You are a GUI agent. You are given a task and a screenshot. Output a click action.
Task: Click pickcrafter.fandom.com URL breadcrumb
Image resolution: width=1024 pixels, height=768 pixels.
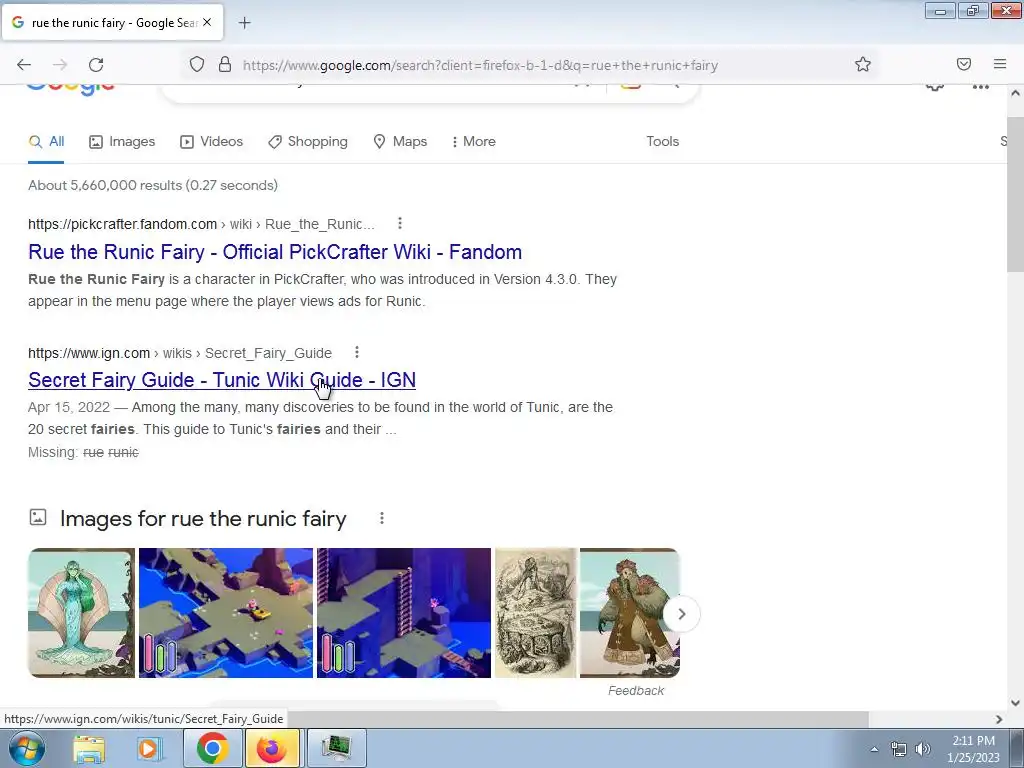[201, 225]
